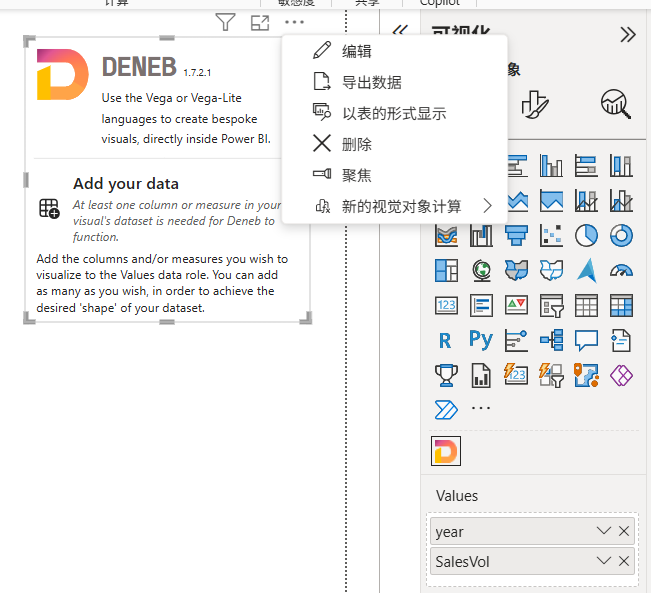
Task: Select the pie chart visual
Action: pyautogui.click(x=586, y=235)
